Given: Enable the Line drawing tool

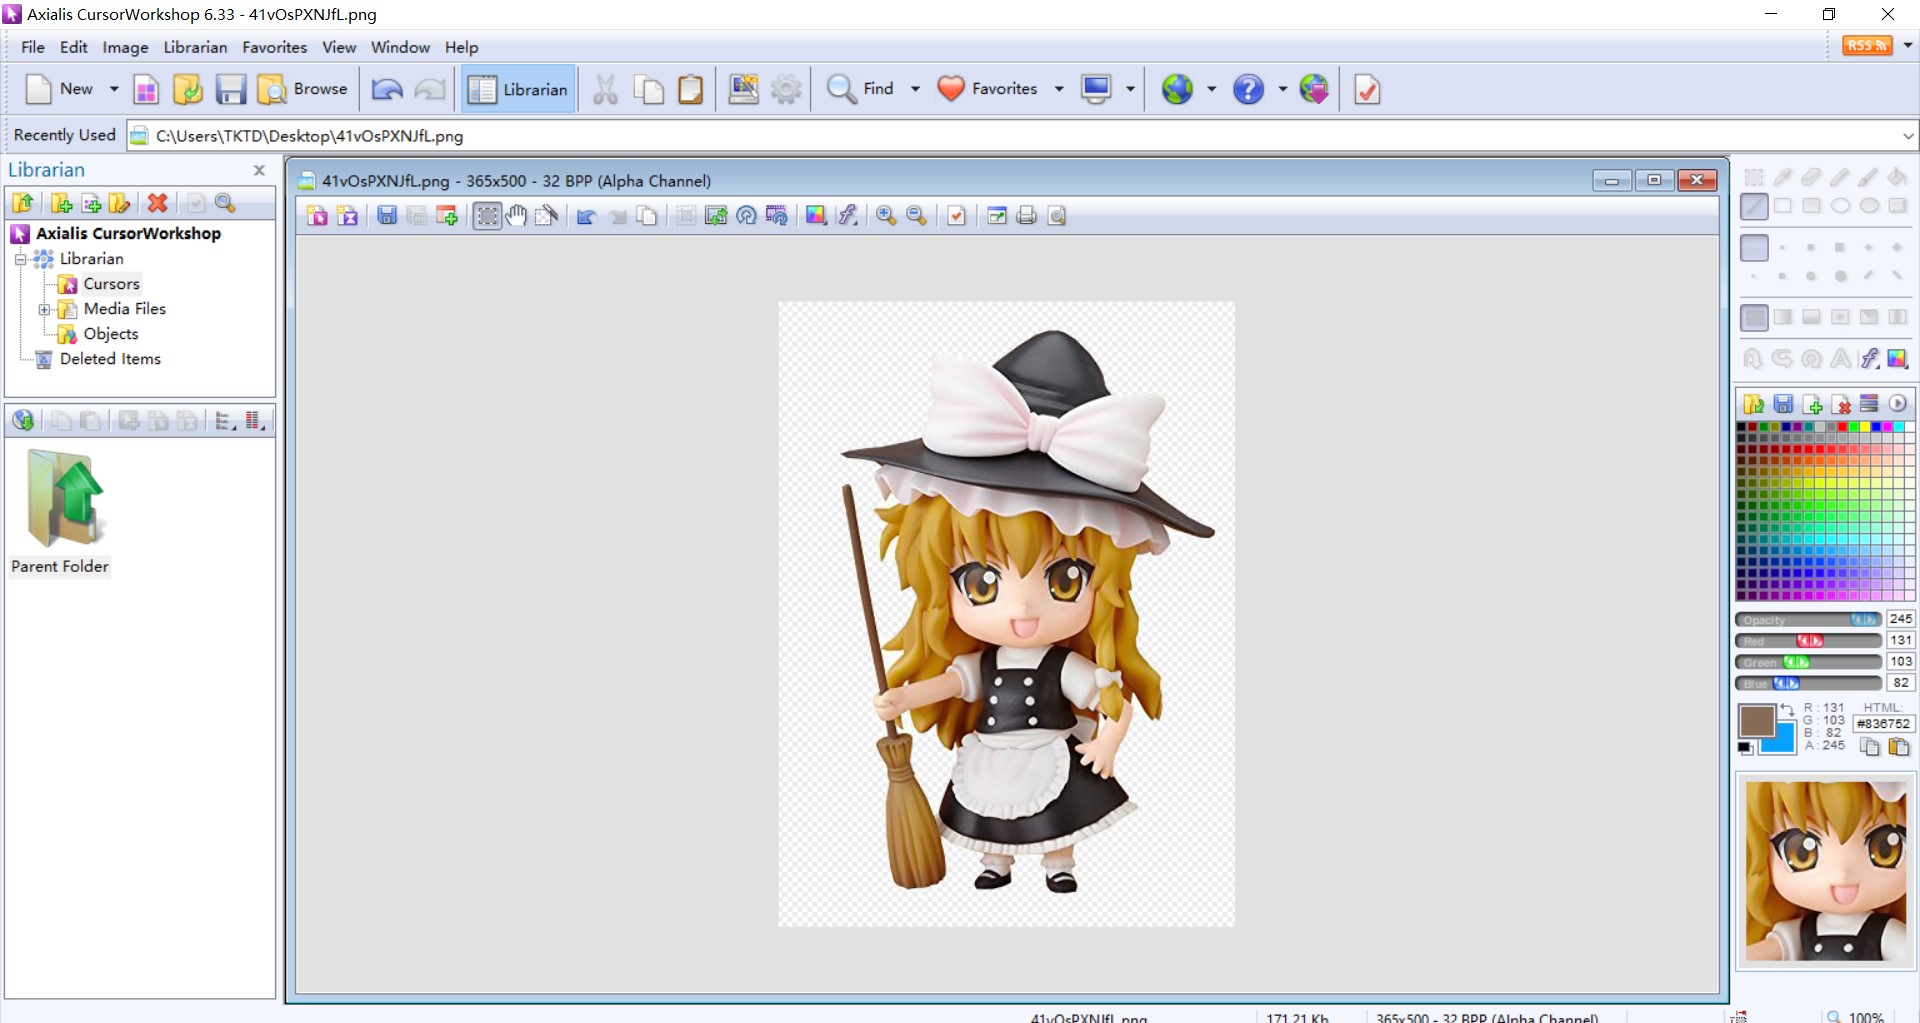Looking at the screenshot, I should 1754,207.
